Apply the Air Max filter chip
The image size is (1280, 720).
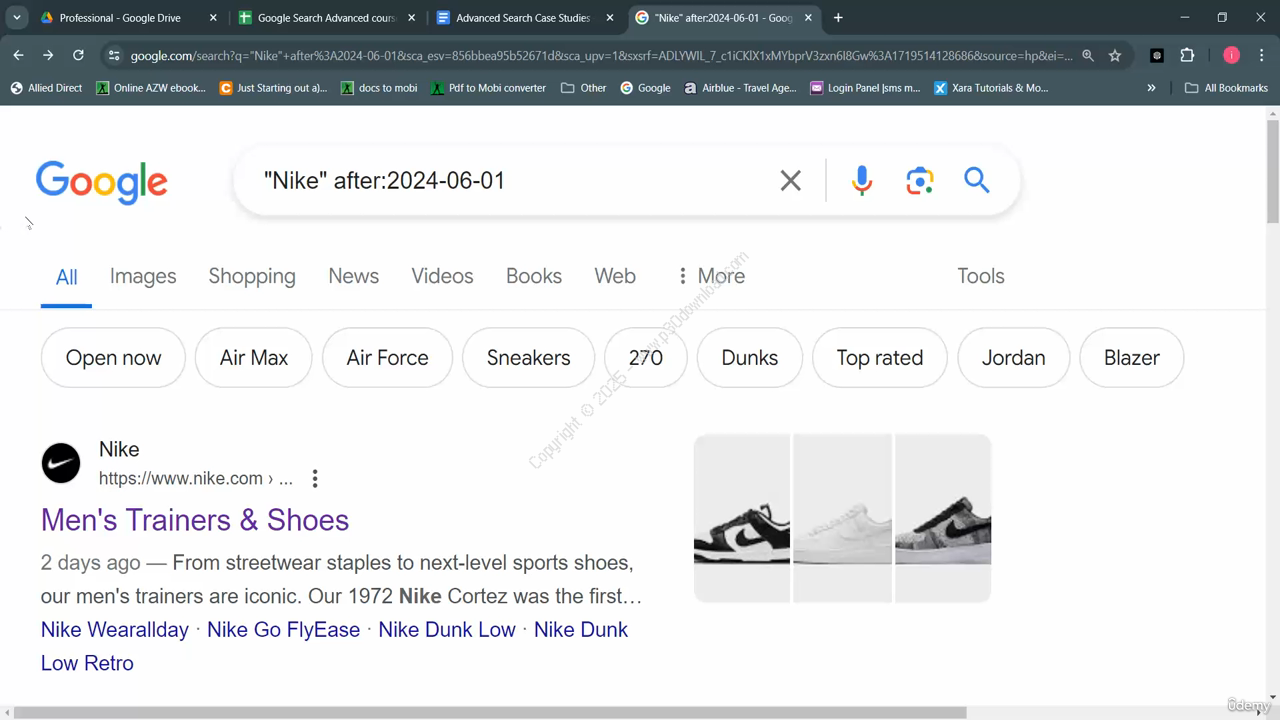254,358
